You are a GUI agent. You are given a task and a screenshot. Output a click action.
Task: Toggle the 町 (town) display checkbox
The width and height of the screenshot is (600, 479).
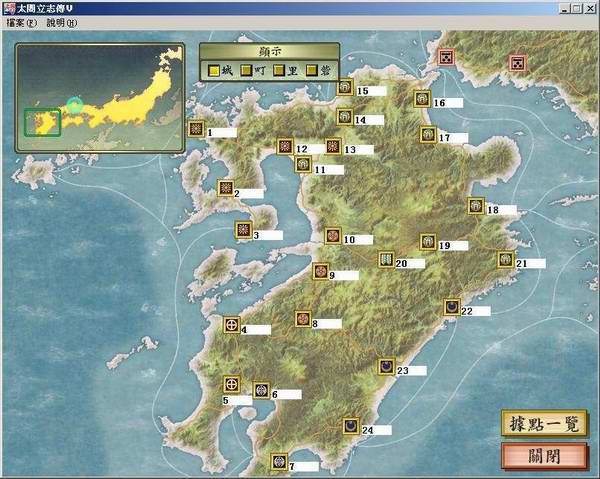[246, 70]
